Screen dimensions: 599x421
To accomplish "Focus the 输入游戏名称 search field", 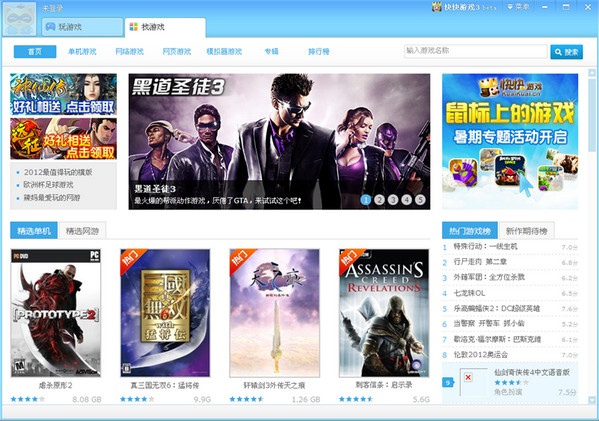I will pyautogui.click(x=476, y=51).
